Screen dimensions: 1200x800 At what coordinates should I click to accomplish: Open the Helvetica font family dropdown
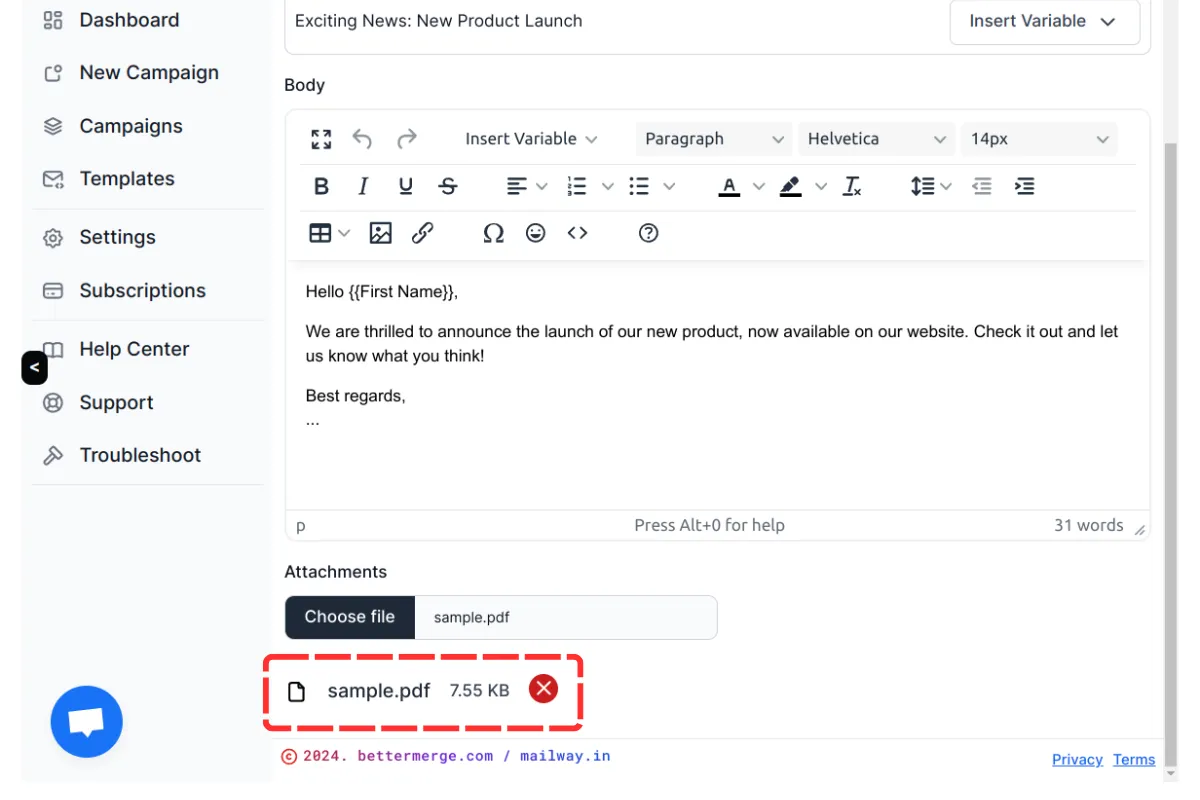tap(876, 139)
